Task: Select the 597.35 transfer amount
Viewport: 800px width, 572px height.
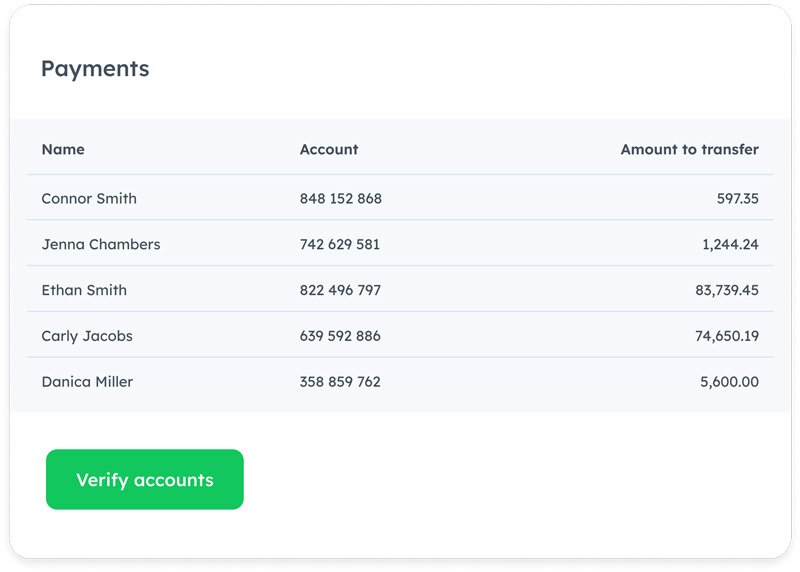Action: (737, 198)
